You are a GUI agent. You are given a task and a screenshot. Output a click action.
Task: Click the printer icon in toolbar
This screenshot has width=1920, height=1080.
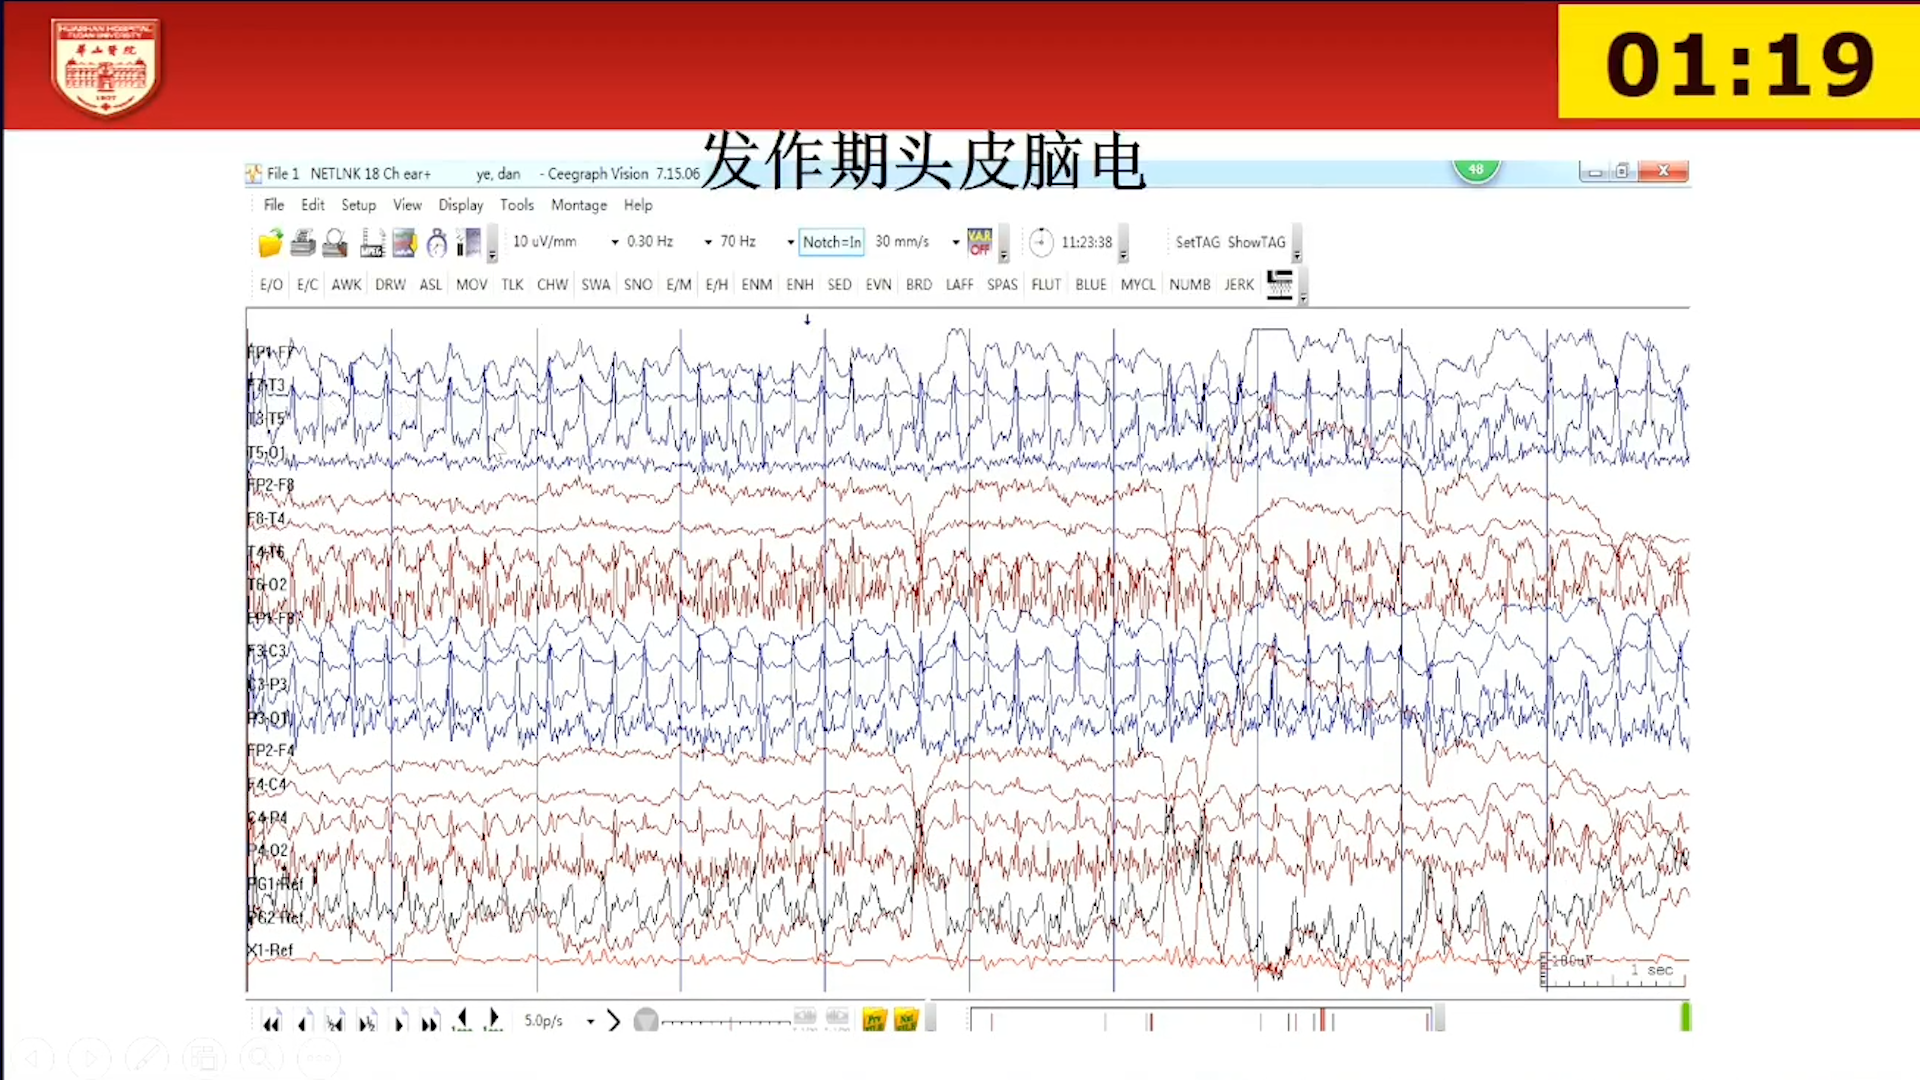coord(303,243)
